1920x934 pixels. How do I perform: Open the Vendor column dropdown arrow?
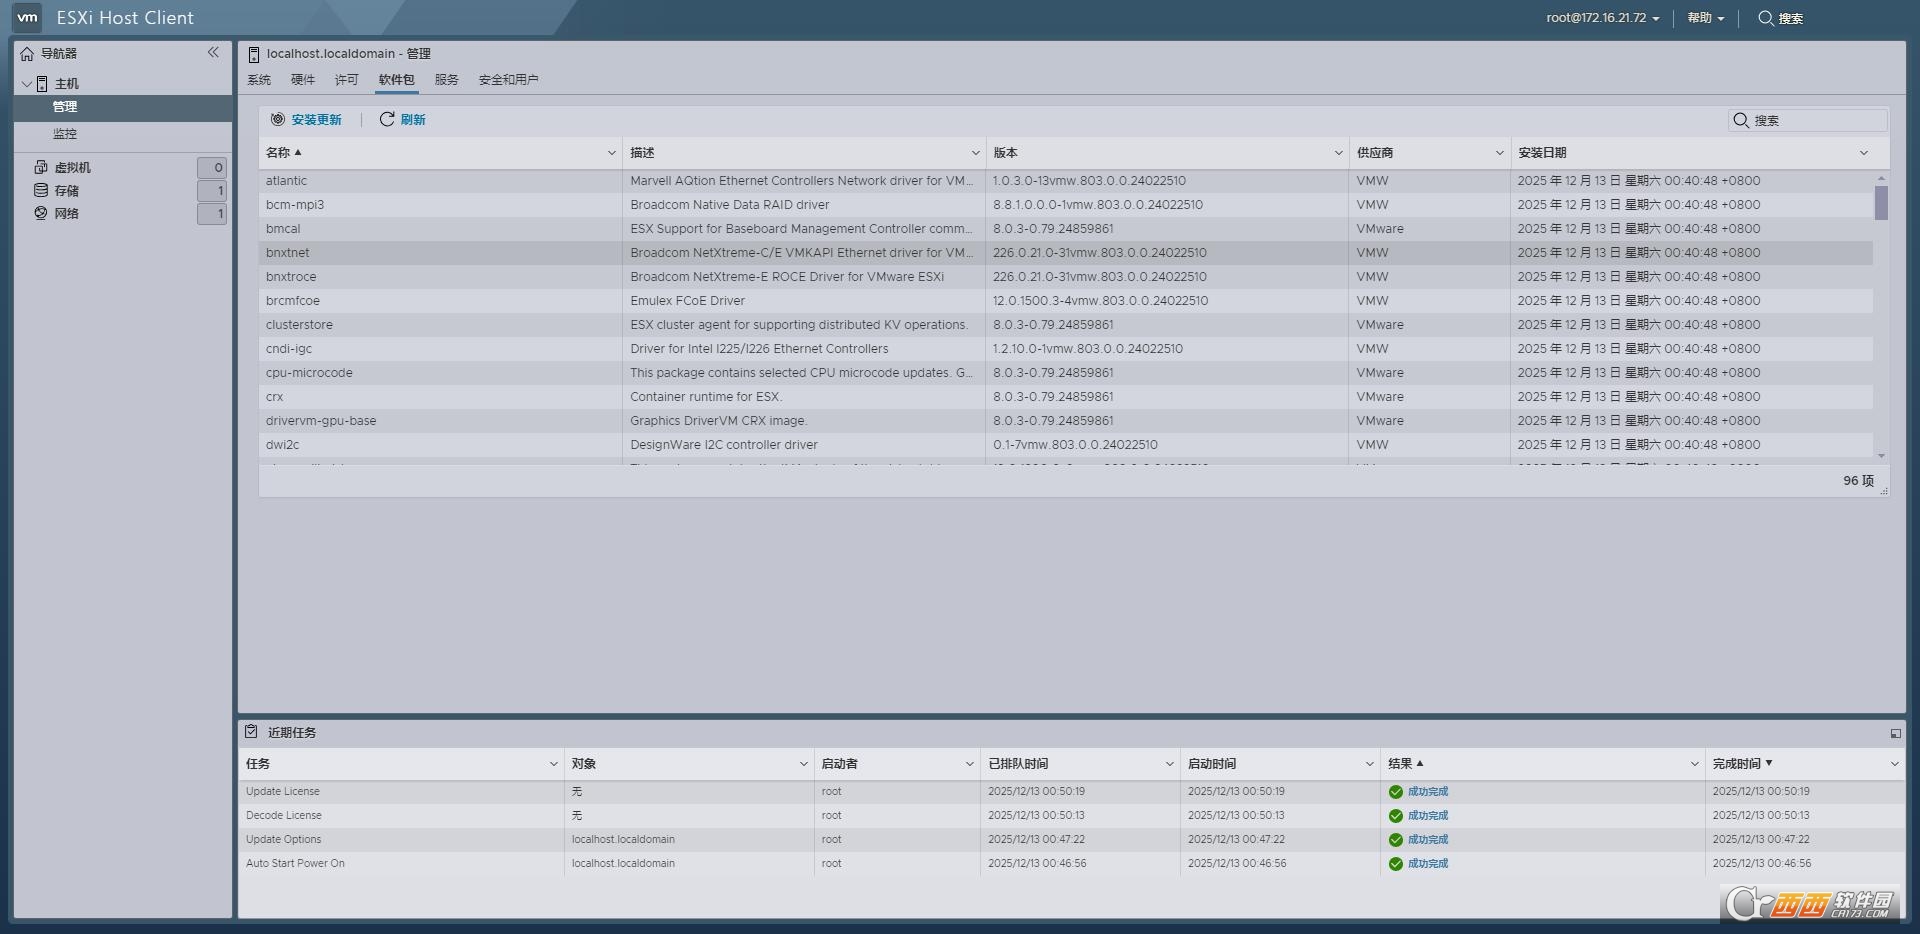(1499, 153)
